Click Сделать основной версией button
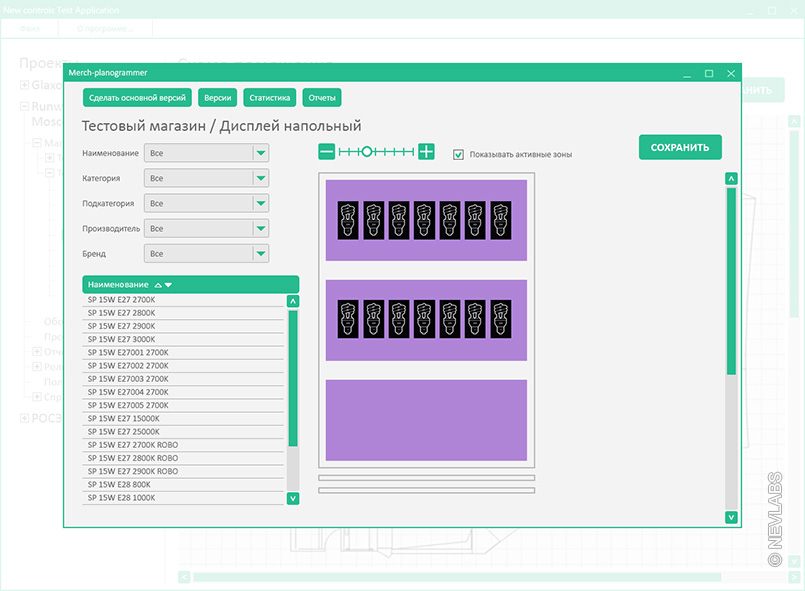Screen dimensions: 805x591 [x=136, y=98]
